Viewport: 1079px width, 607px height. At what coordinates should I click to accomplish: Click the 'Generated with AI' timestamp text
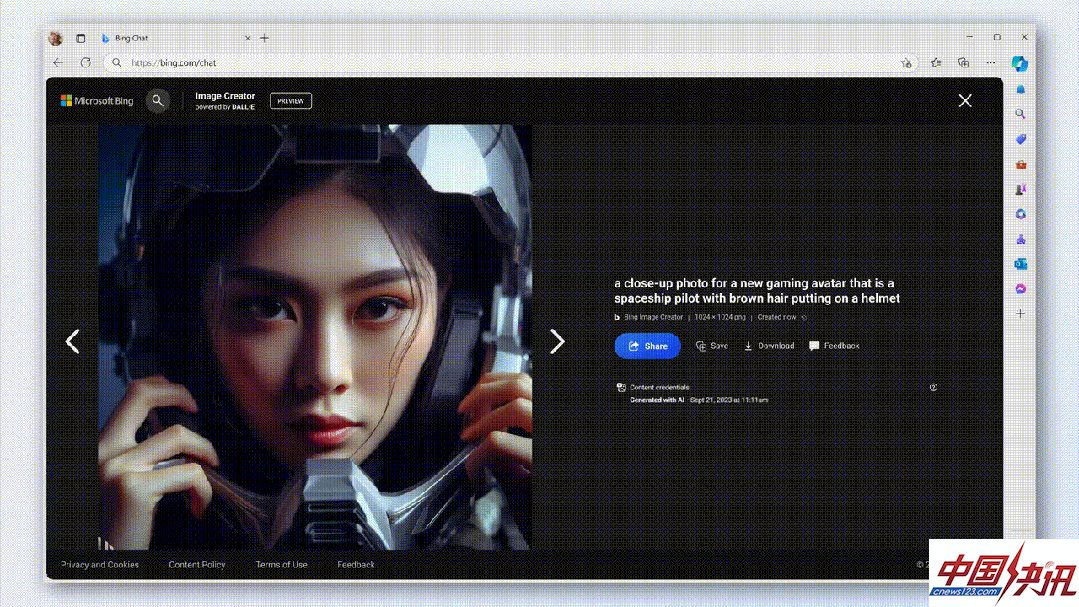[x=699, y=400]
